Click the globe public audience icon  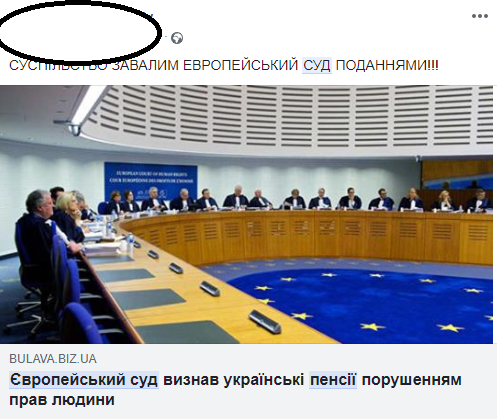[x=177, y=38]
